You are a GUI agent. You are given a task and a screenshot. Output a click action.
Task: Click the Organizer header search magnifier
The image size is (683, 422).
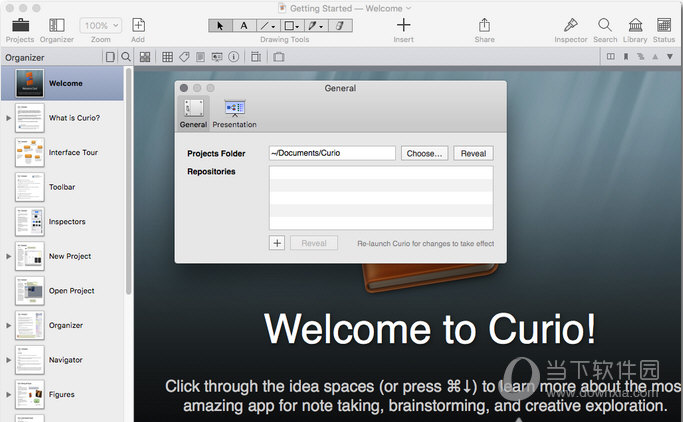click(126, 57)
